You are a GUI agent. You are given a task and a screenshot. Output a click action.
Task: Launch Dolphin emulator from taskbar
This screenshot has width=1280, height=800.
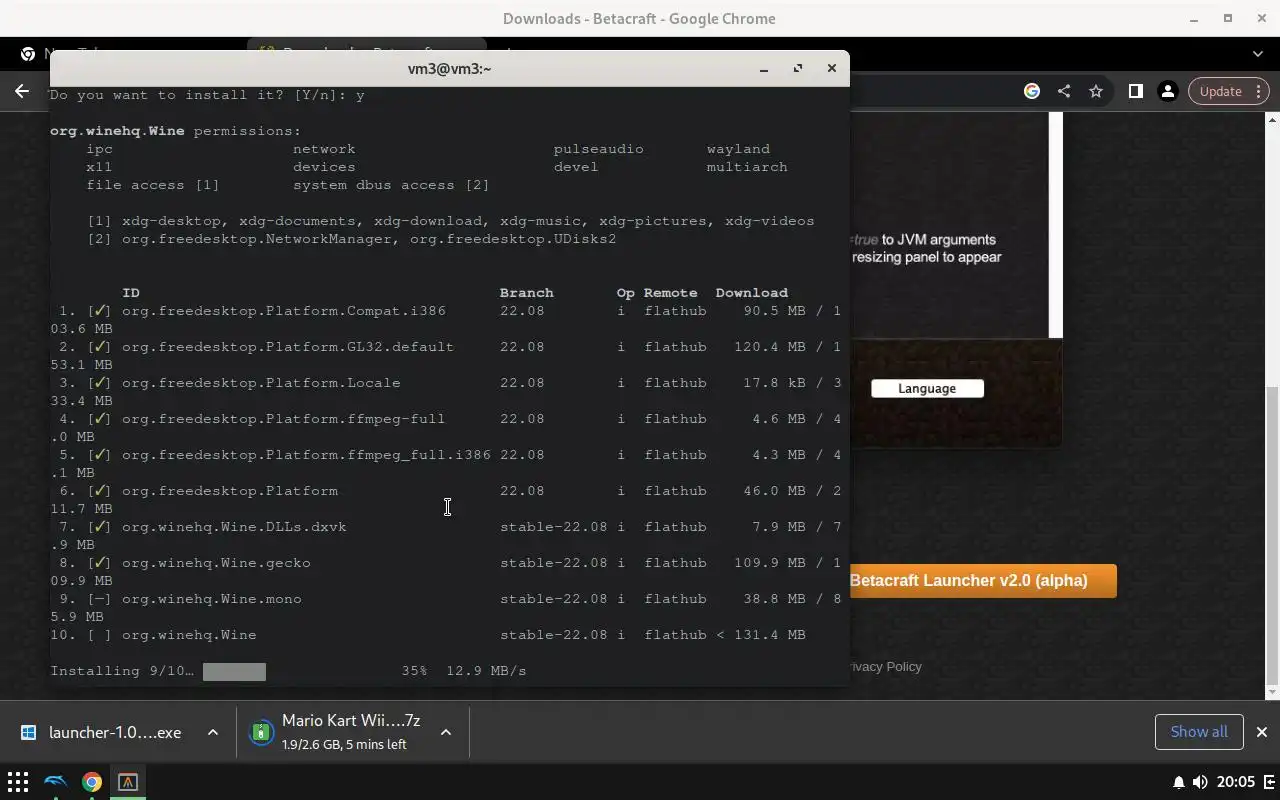[x=55, y=782]
